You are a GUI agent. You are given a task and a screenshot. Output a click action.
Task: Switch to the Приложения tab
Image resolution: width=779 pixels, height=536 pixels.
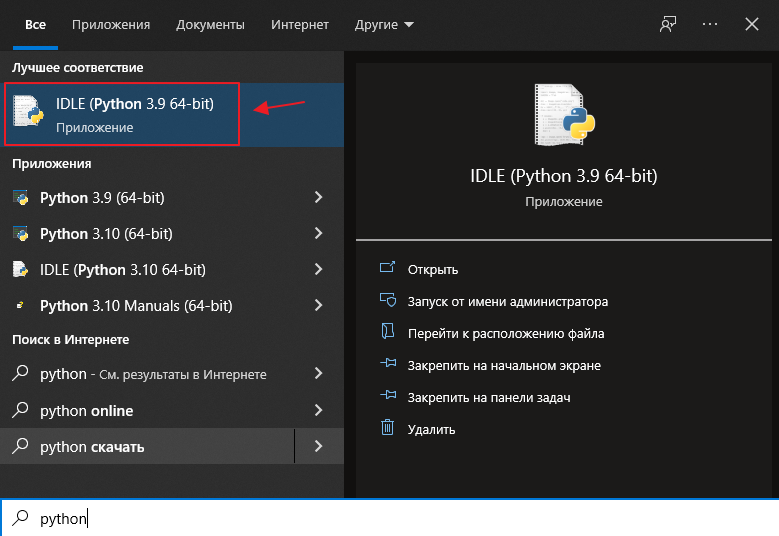[x=111, y=24]
